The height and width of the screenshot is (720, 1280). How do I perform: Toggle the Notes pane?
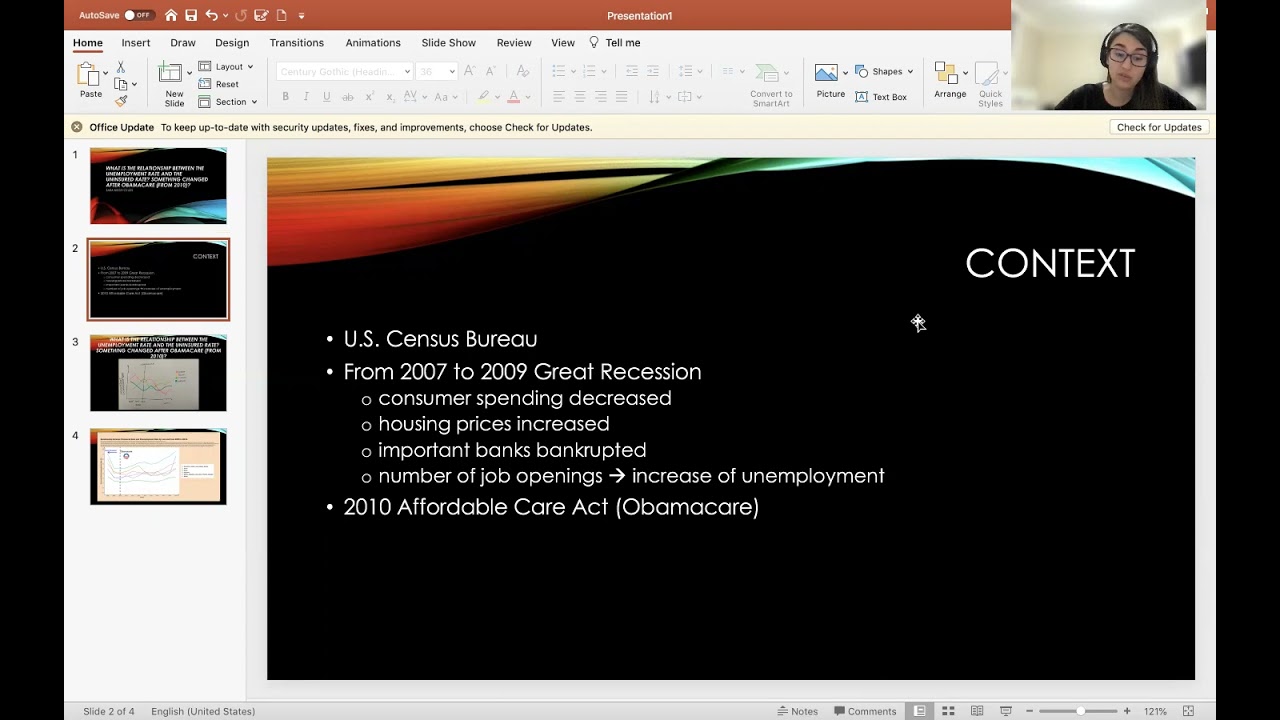pyautogui.click(x=797, y=711)
